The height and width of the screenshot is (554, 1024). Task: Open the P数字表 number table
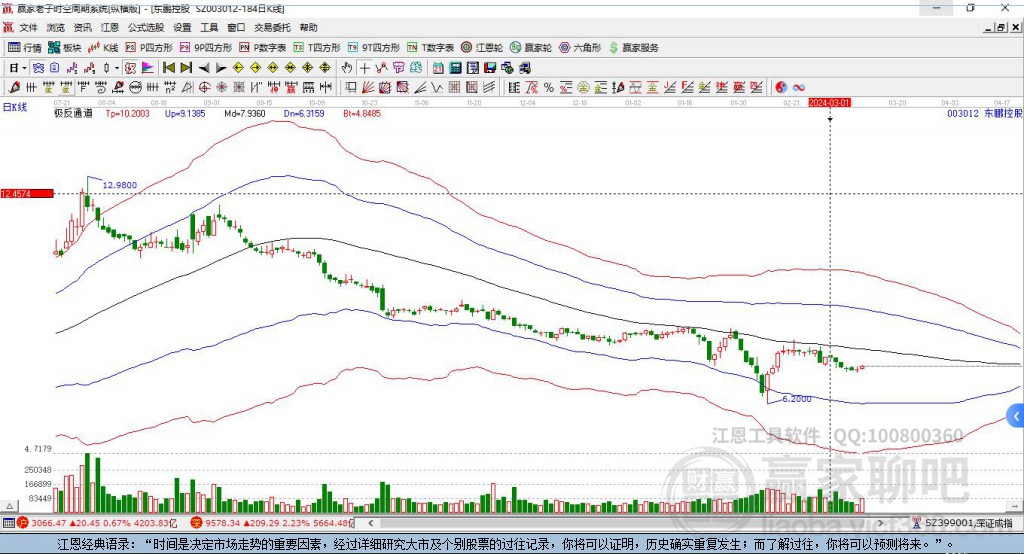[263, 48]
